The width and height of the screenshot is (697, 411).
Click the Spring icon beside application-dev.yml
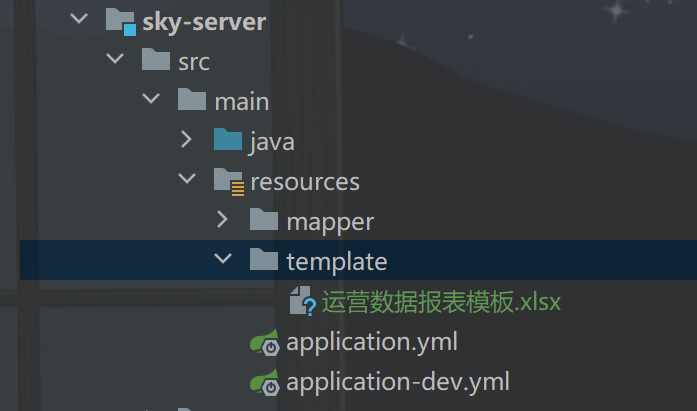coord(265,382)
